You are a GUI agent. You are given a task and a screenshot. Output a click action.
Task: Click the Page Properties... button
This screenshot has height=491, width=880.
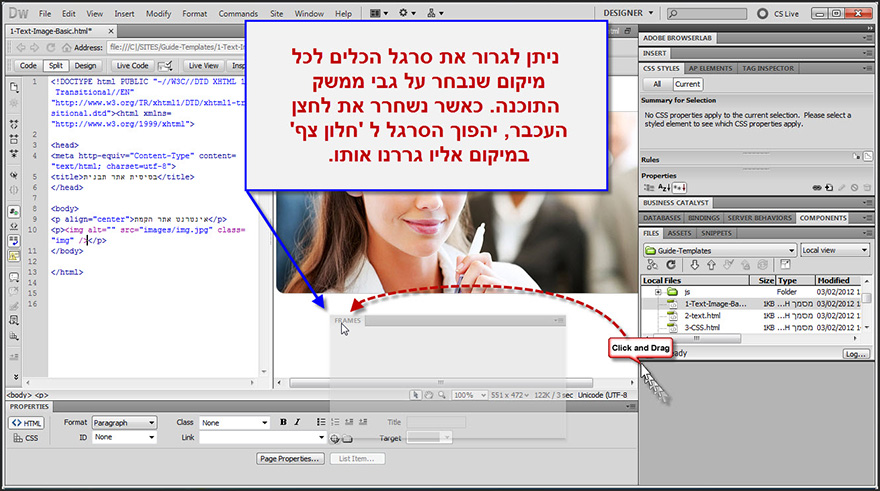(292, 459)
